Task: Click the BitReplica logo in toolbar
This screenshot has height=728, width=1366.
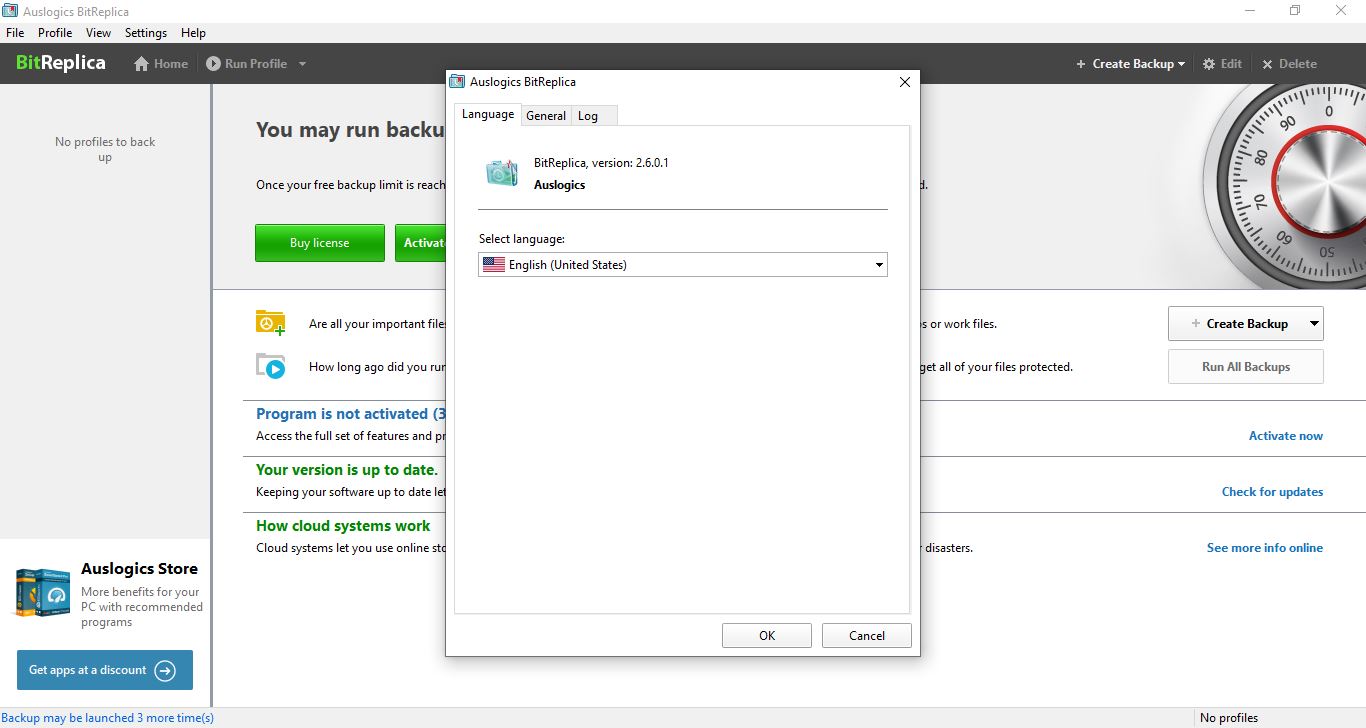Action: [x=61, y=63]
